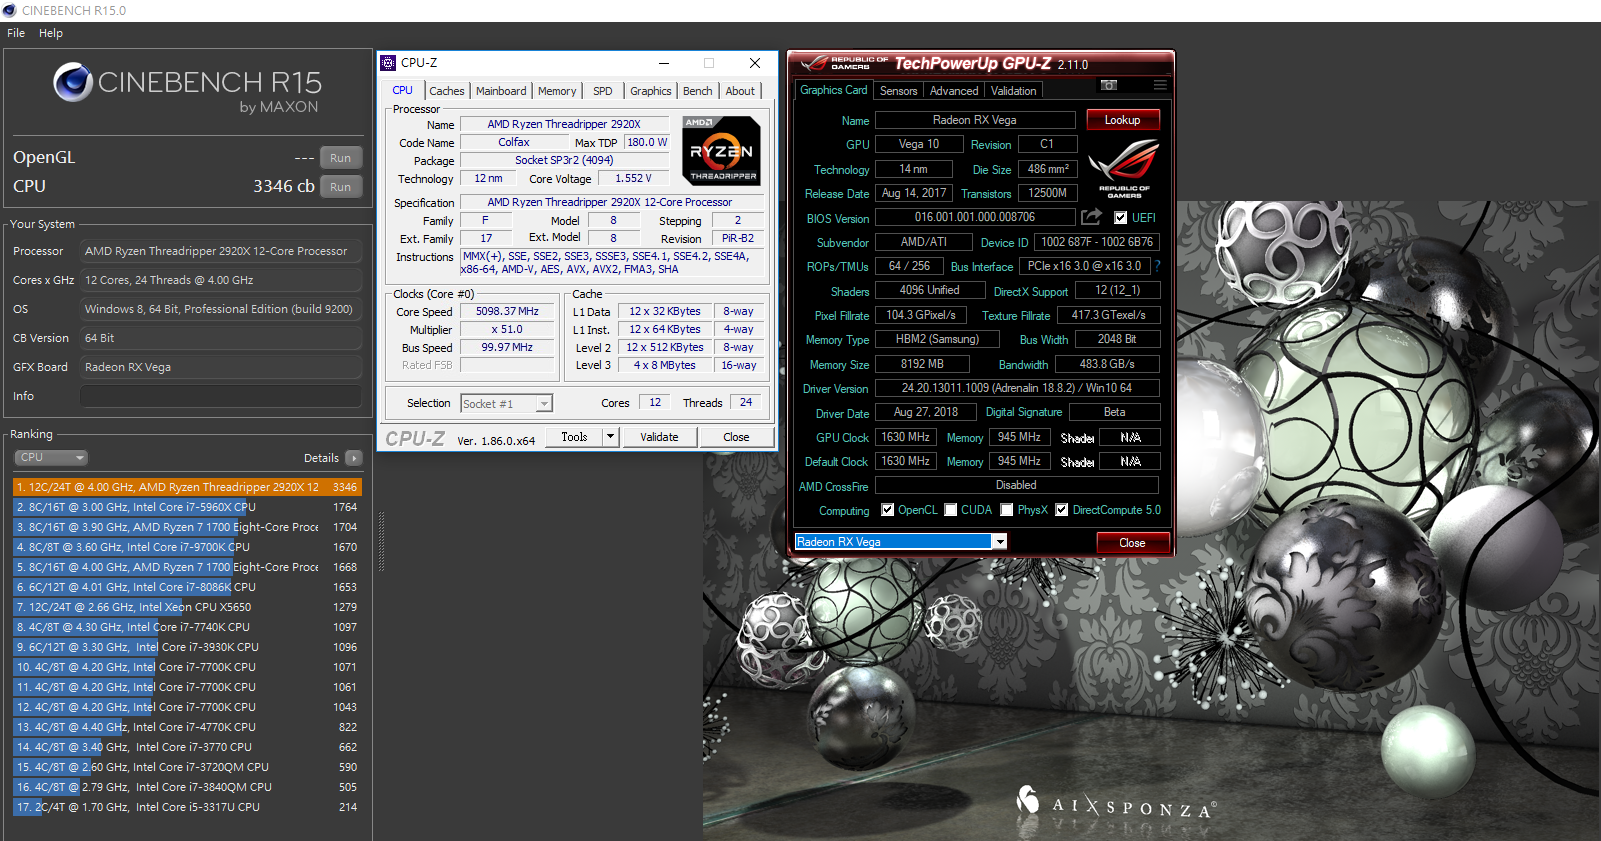Click Ryzen Threadripper logo in CPU-Z

coord(722,151)
